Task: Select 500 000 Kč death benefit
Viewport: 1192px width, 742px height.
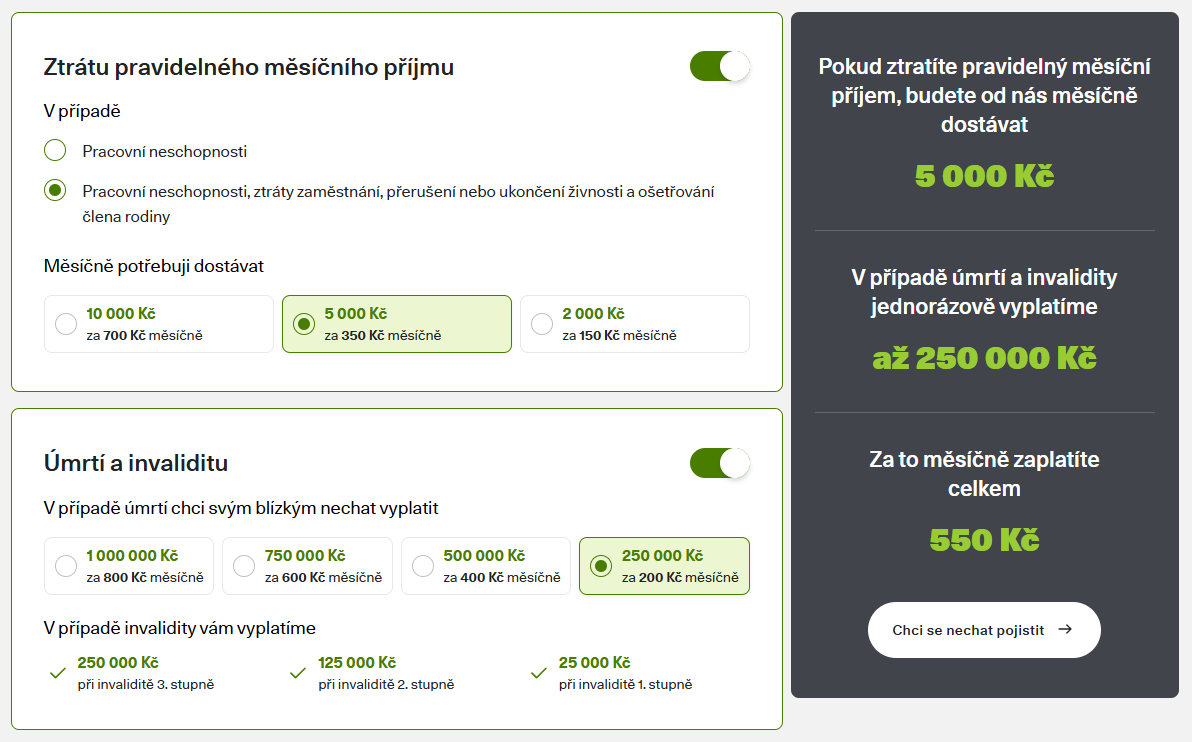Action: 423,566
